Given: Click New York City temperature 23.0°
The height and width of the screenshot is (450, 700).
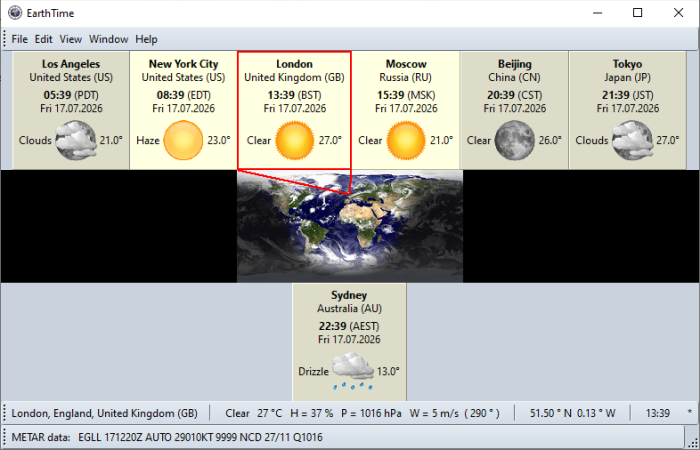Looking at the screenshot, I should point(219,140).
